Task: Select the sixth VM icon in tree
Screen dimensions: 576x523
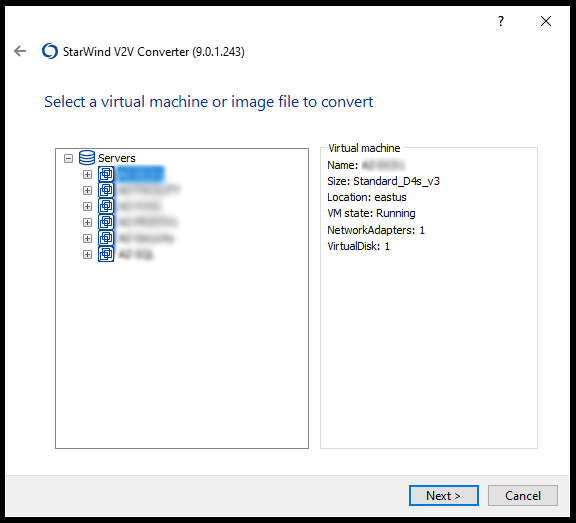Action: (x=106, y=254)
